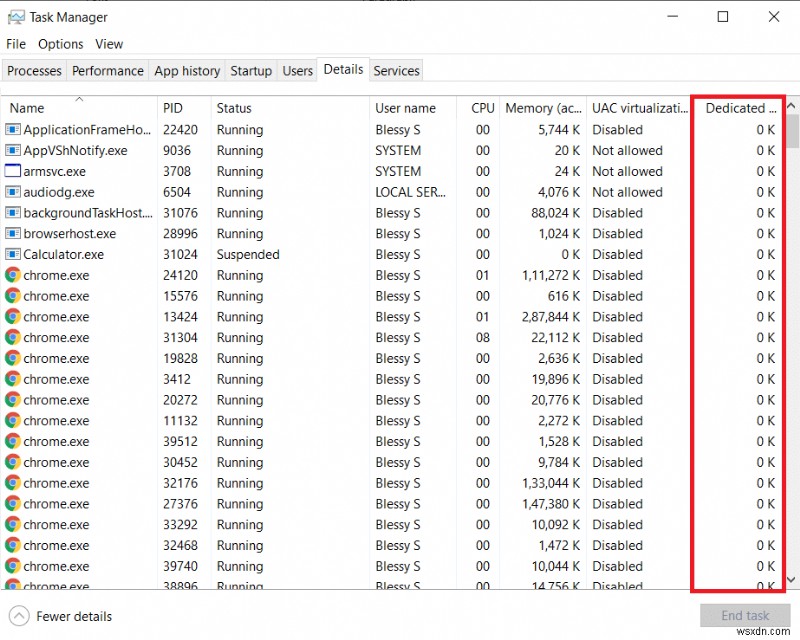The width and height of the screenshot is (800, 640).
Task: Open the File menu
Action: click(x=15, y=44)
